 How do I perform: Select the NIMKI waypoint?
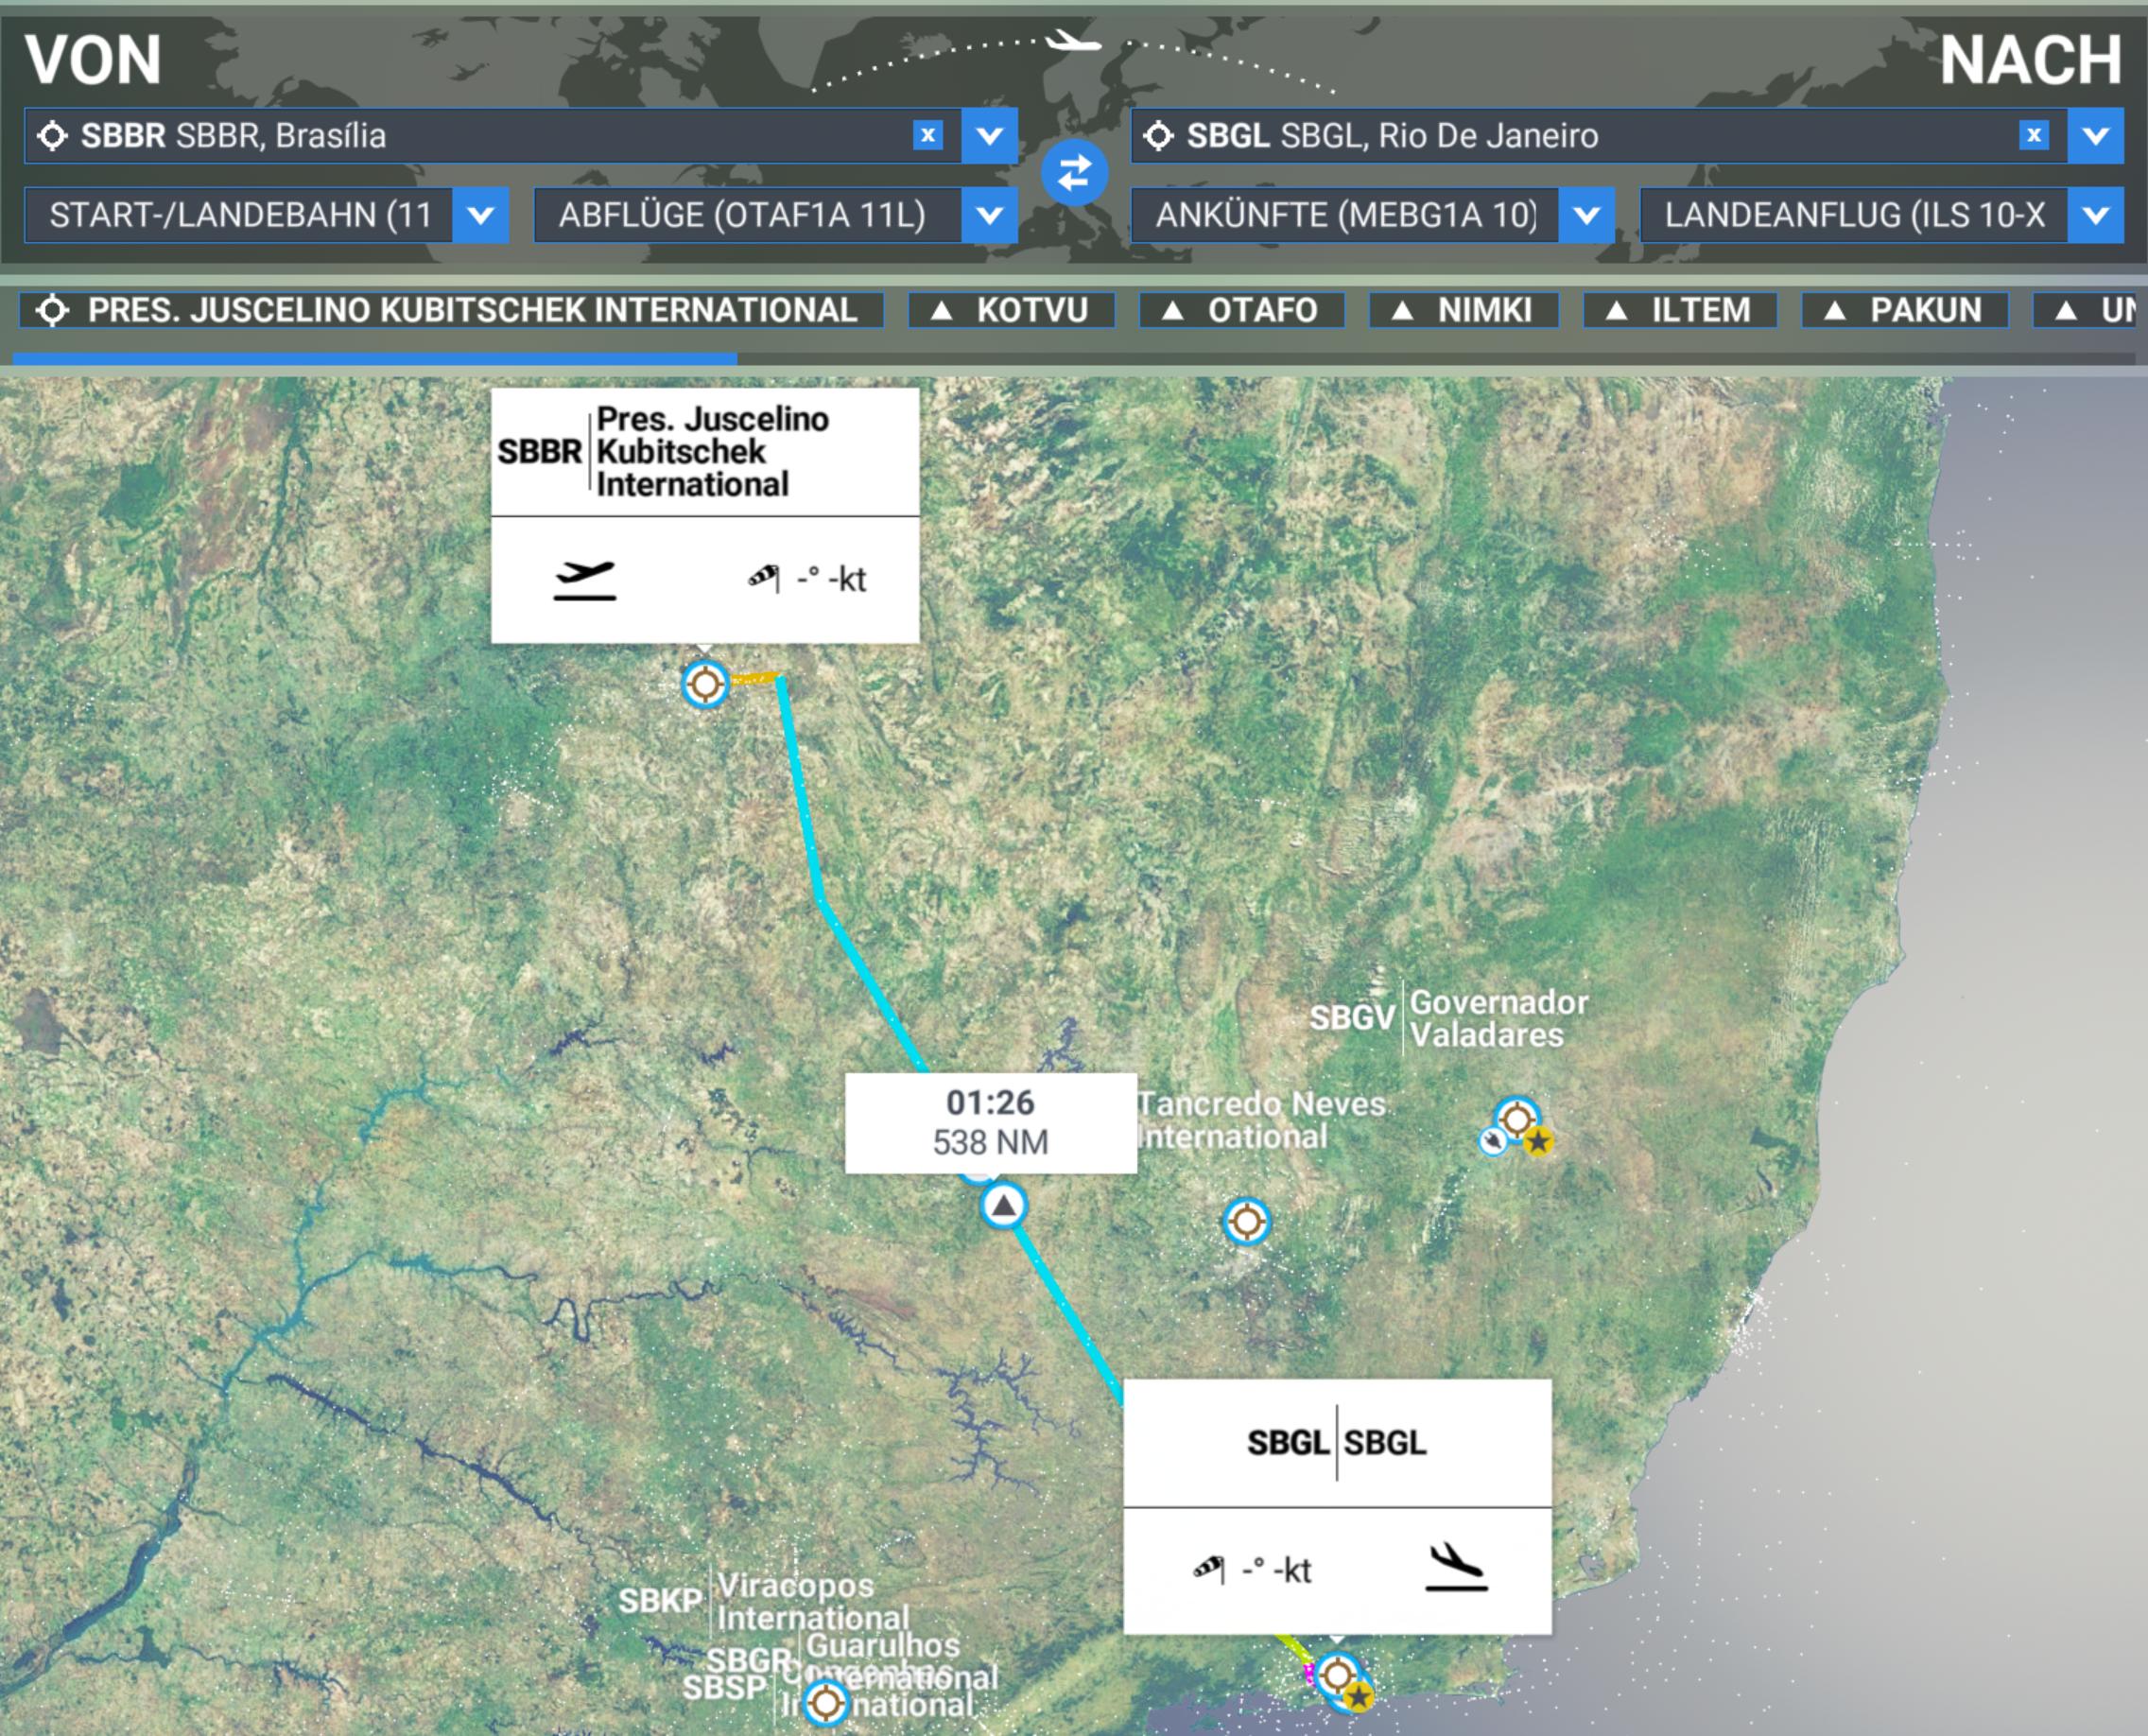point(1463,310)
